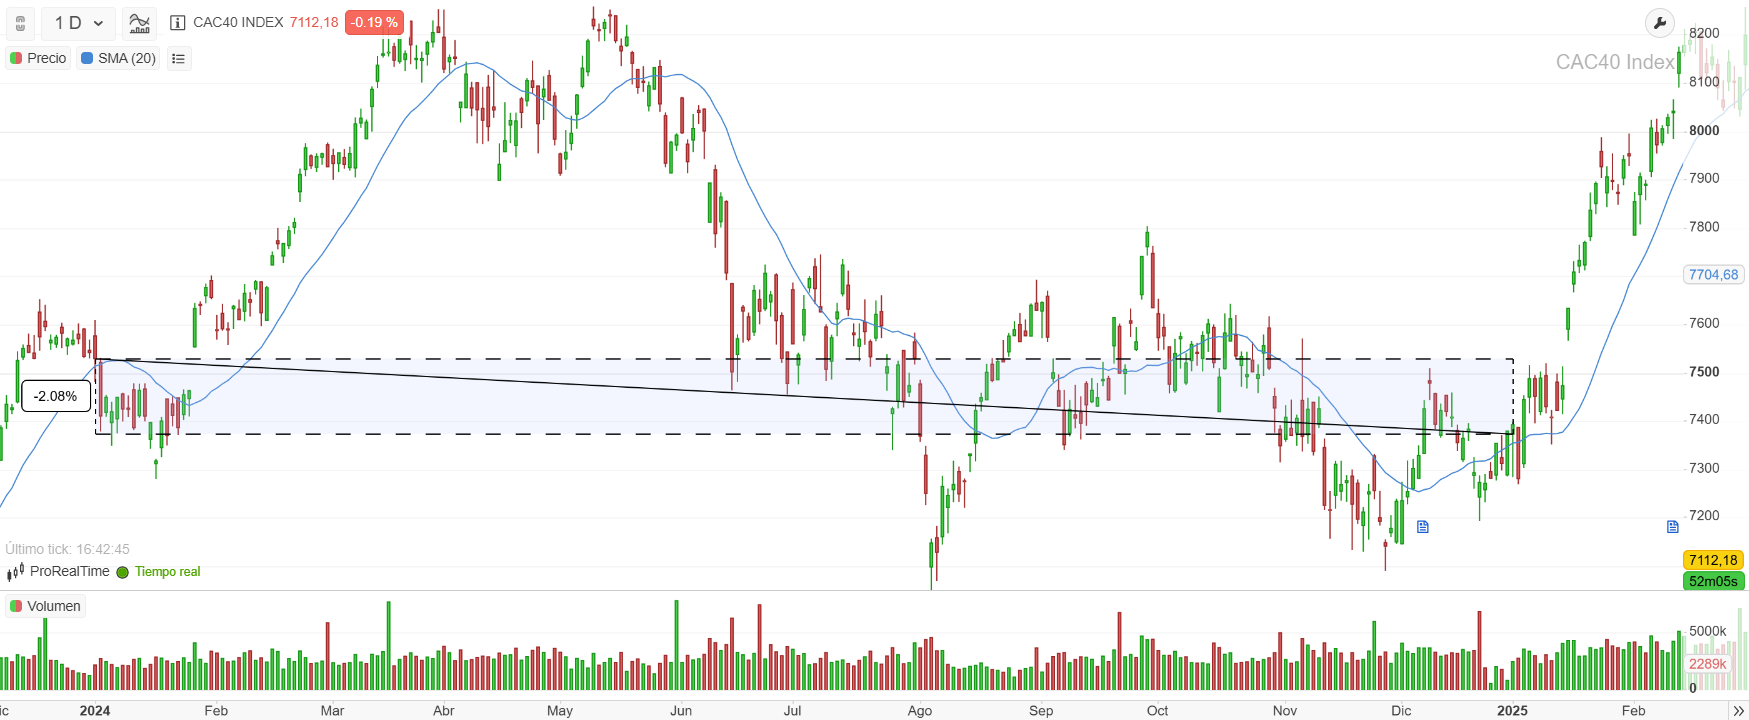1749x720 pixels.
Task: Toggle the SMA (20) indicator visibility
Action: (x=117, y=58)
